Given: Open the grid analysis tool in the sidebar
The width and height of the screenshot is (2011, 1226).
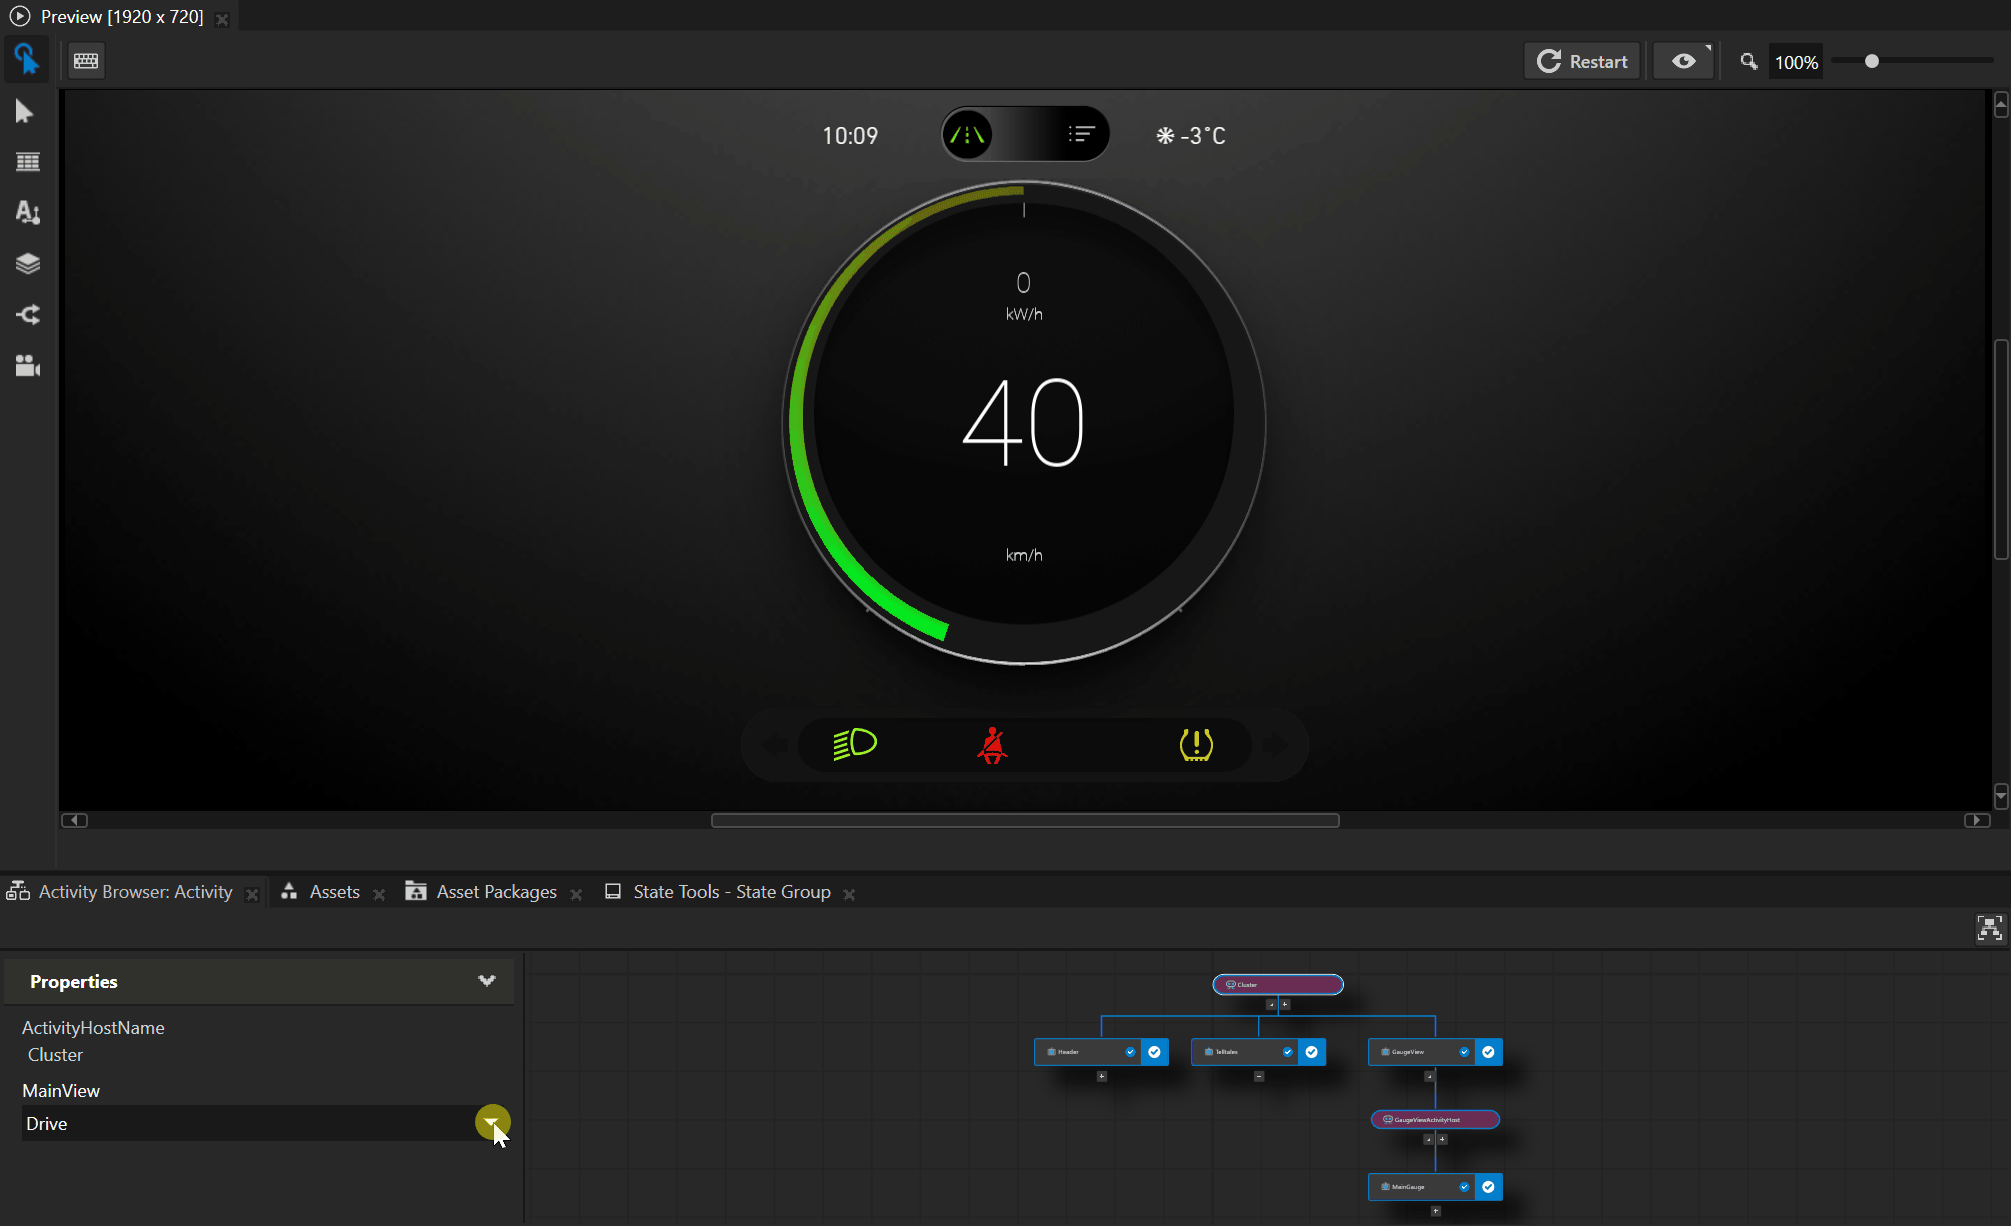Looking at the screenshot, I should [x=26, y=162].
